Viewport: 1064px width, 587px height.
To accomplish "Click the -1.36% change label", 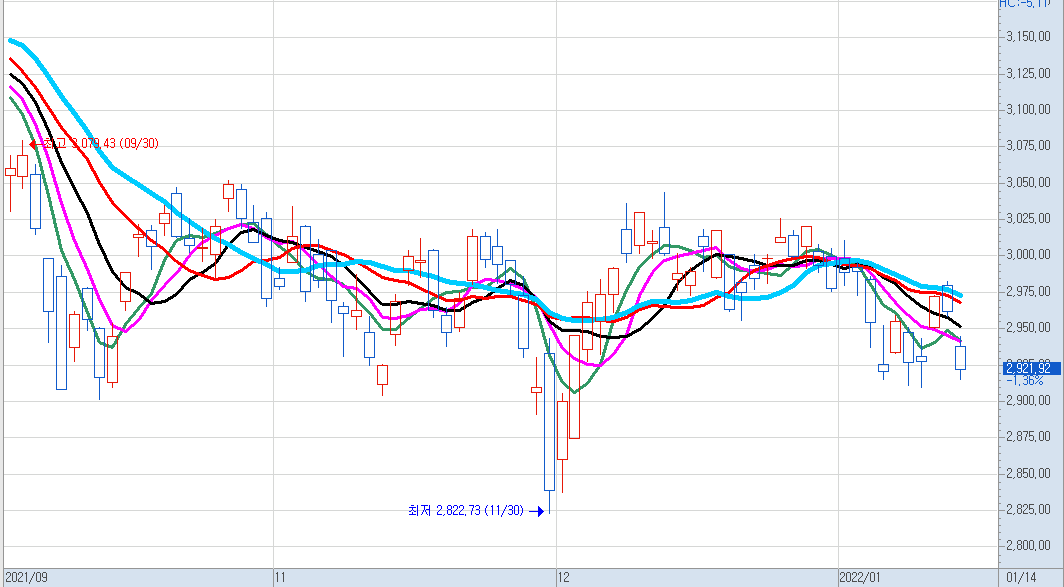I will pyautogui.click(x=1025, y=381).
